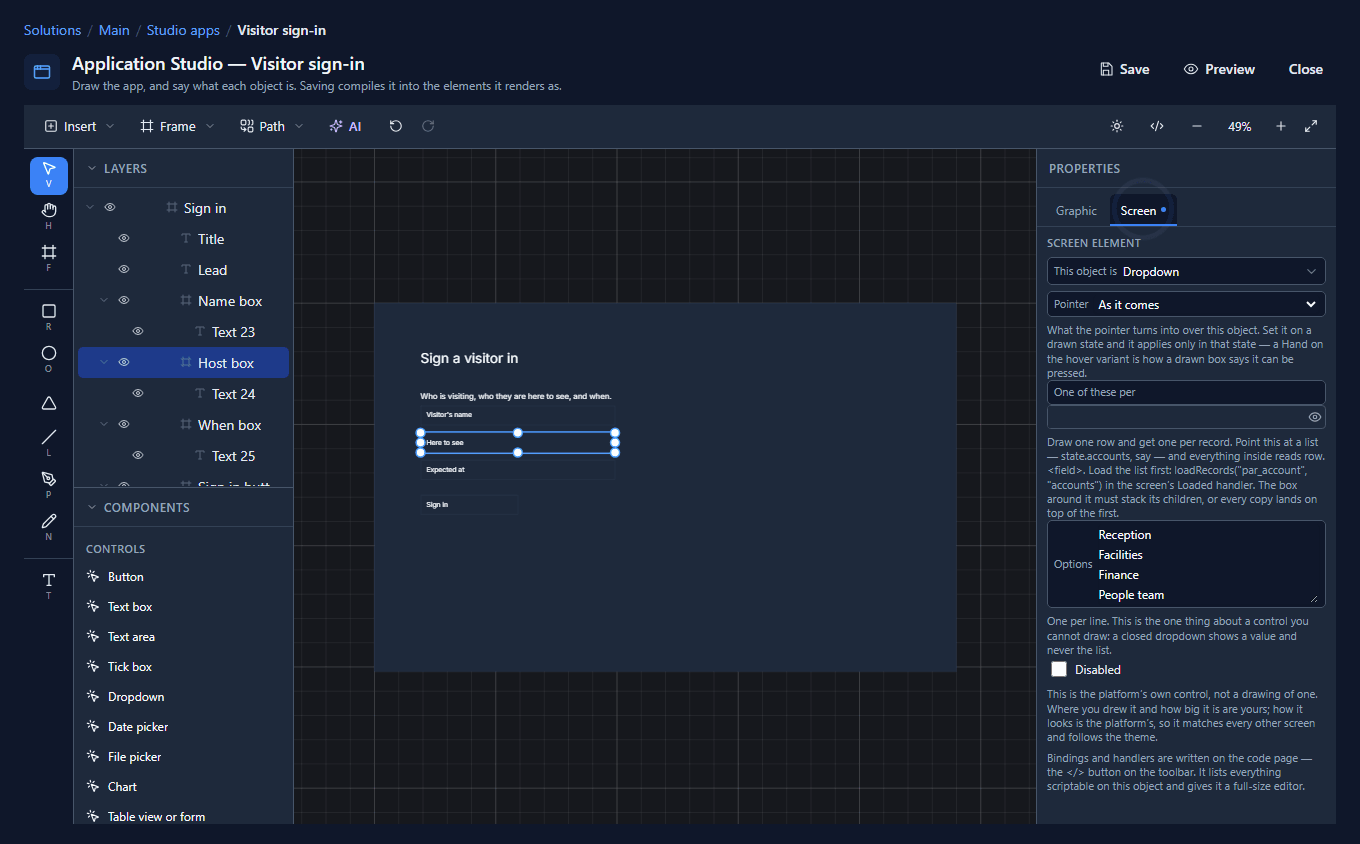The width and height of the screenshot is (1360, 844).
Task: Switch to the Screen tab
Action: [x=1144, y=211]
